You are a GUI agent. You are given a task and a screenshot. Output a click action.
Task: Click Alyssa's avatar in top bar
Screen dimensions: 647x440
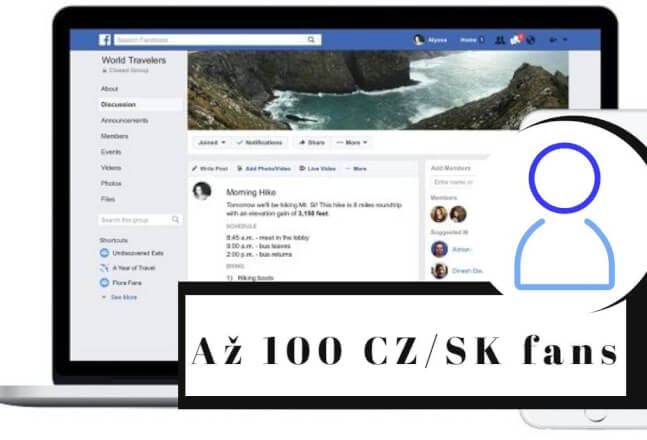tap(419, 40)
